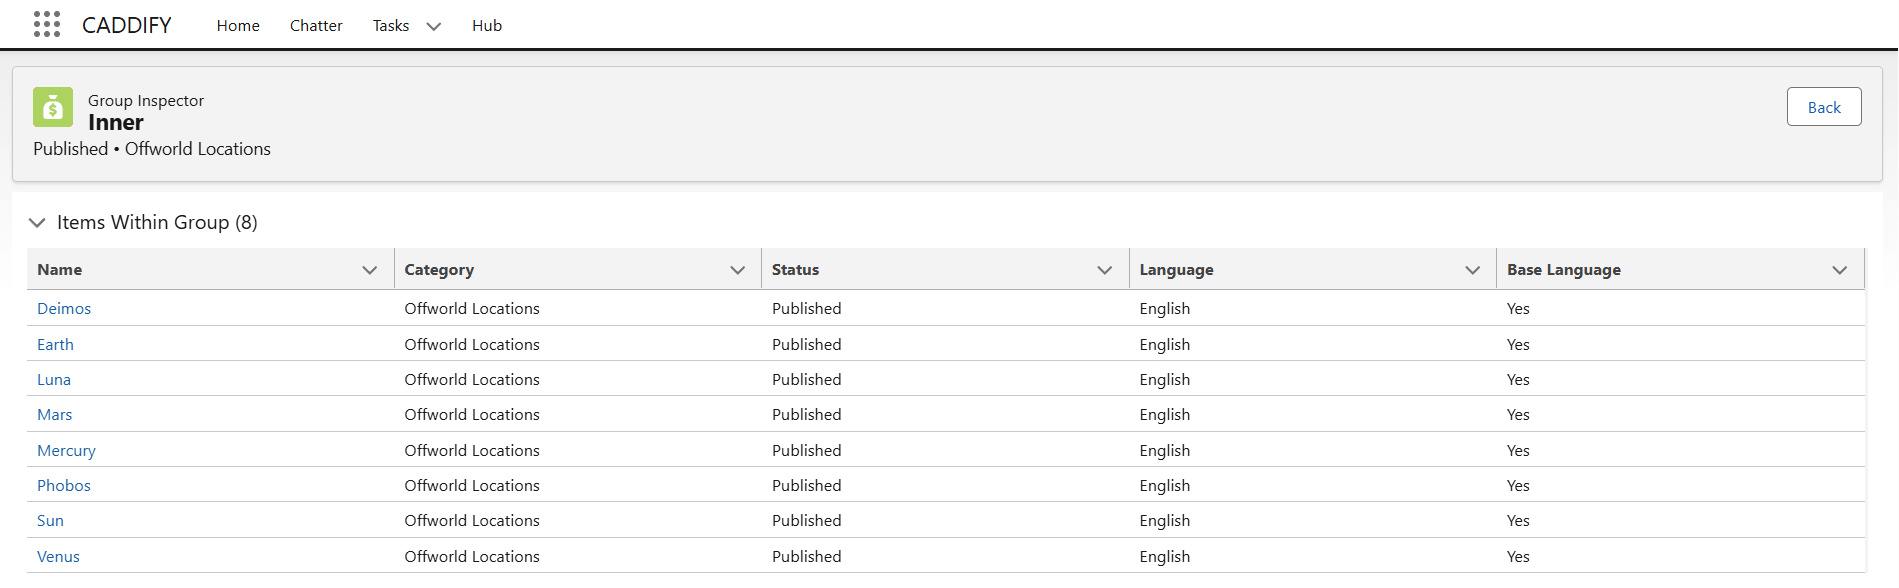
Task: Go to the Home tab
Action: (x=238, y=26)
